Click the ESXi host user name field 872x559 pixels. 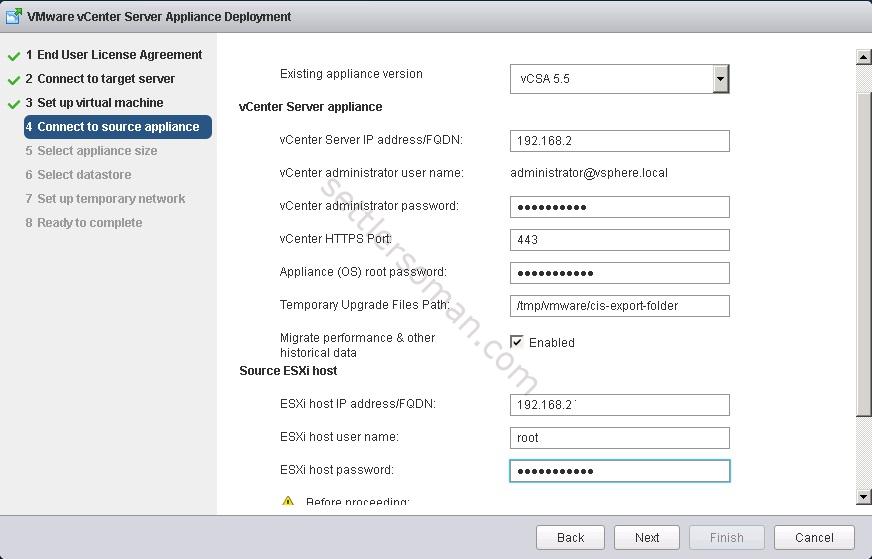(620, 438)
